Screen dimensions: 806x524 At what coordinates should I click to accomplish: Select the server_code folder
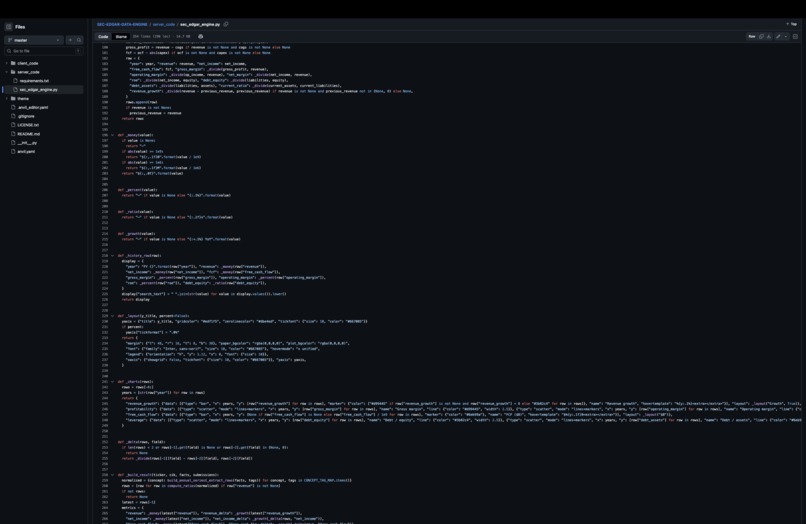tap(28, 72)
